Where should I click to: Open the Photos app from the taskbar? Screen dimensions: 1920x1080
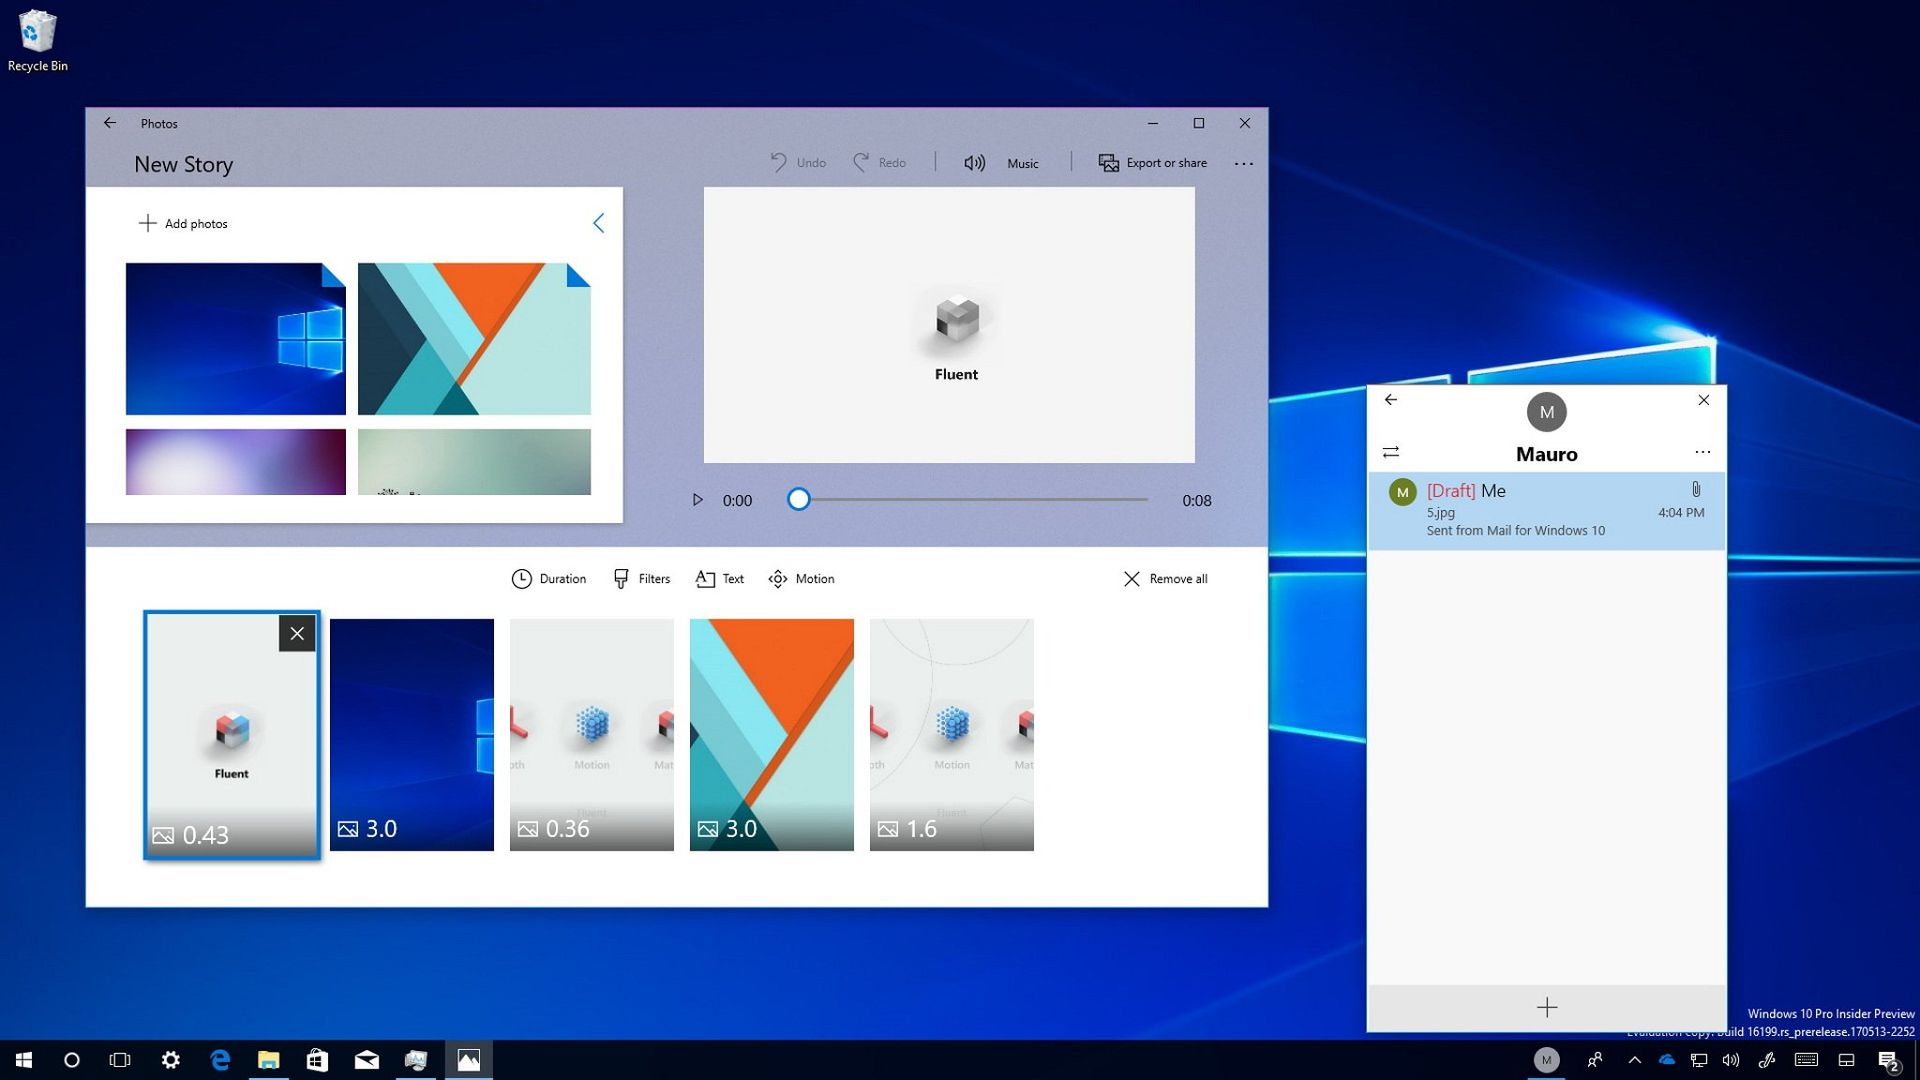470,1059
